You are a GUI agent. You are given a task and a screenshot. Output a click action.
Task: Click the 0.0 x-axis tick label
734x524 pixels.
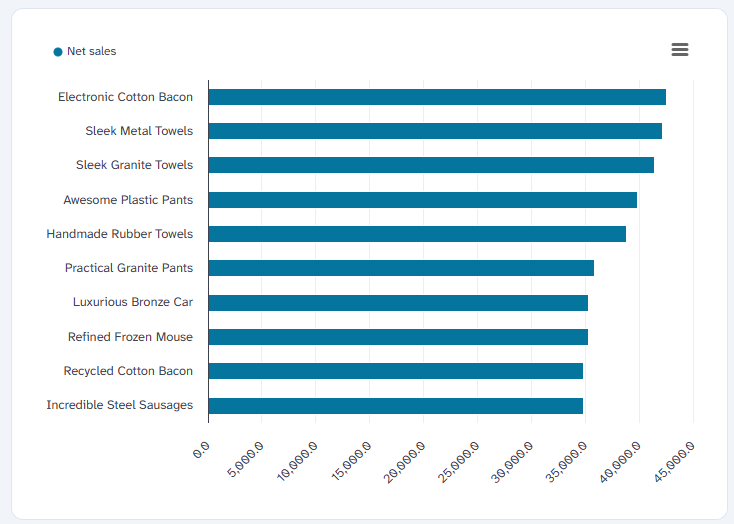(201, 447)
